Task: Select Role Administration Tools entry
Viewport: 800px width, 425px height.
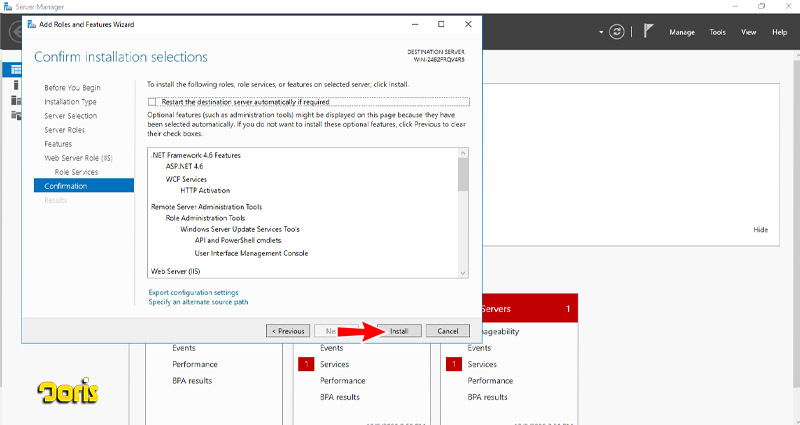Action: pos(205,218)
